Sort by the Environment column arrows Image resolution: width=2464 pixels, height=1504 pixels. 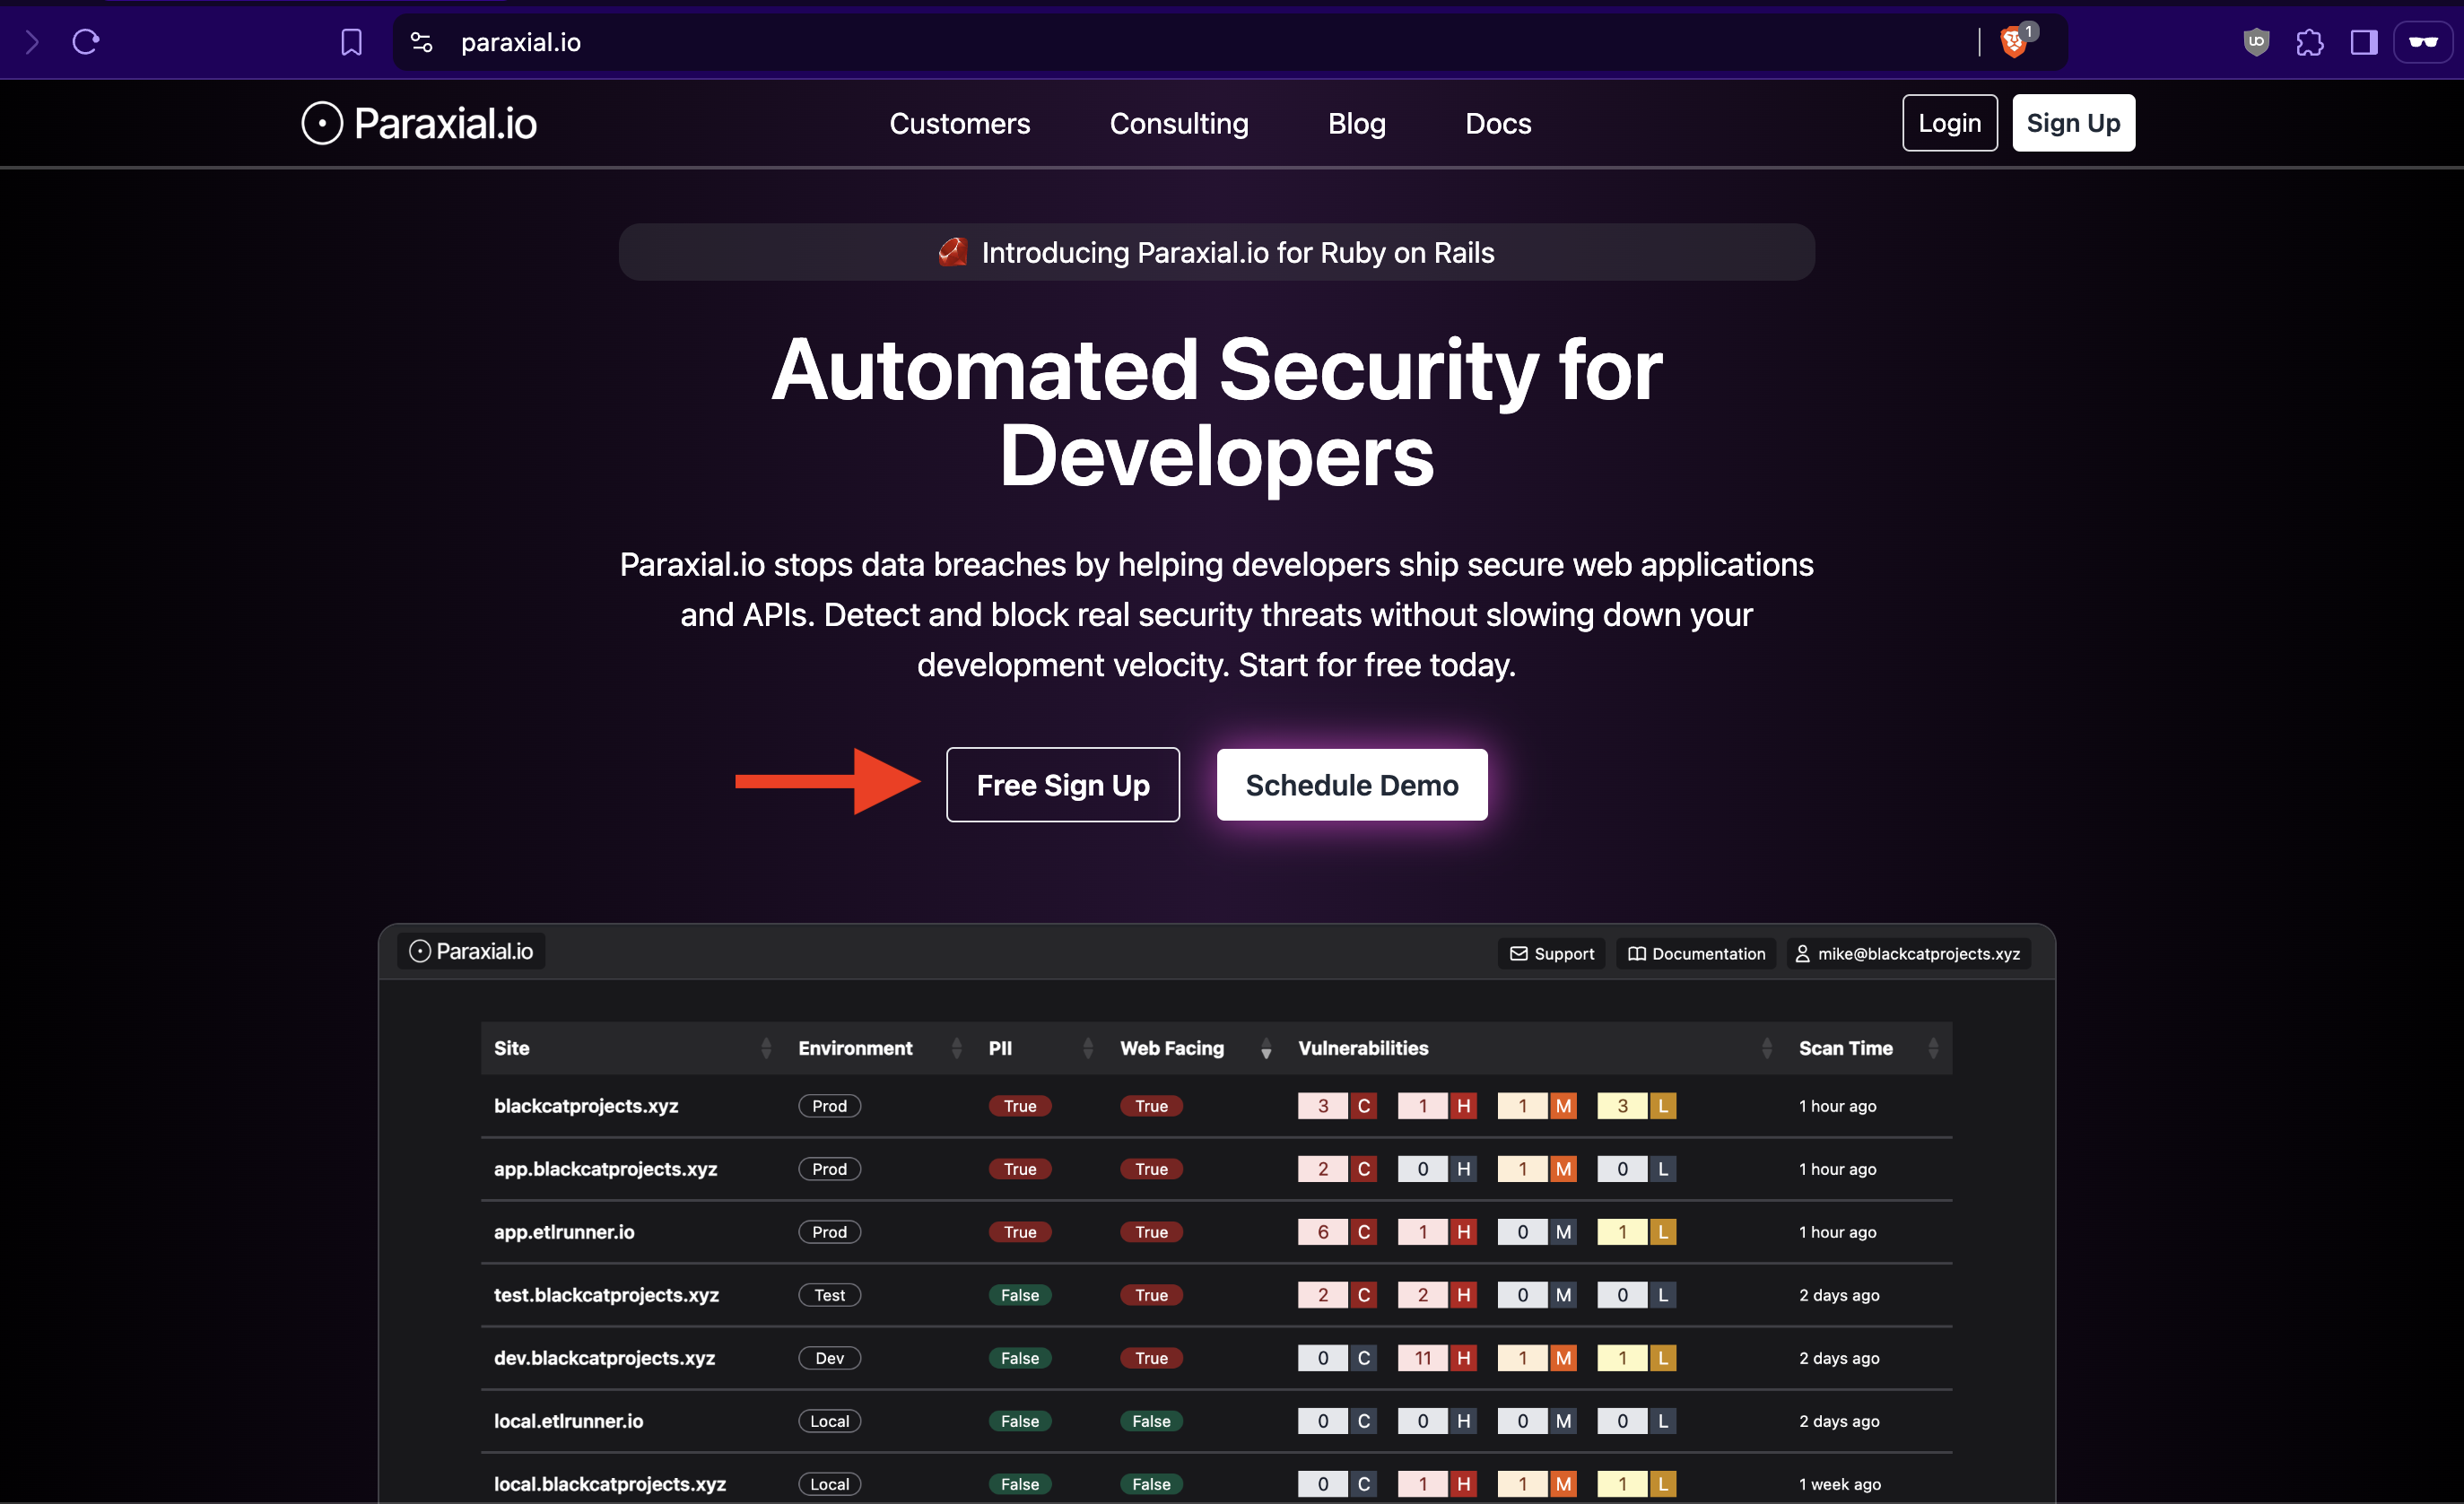pos(956,1048)
